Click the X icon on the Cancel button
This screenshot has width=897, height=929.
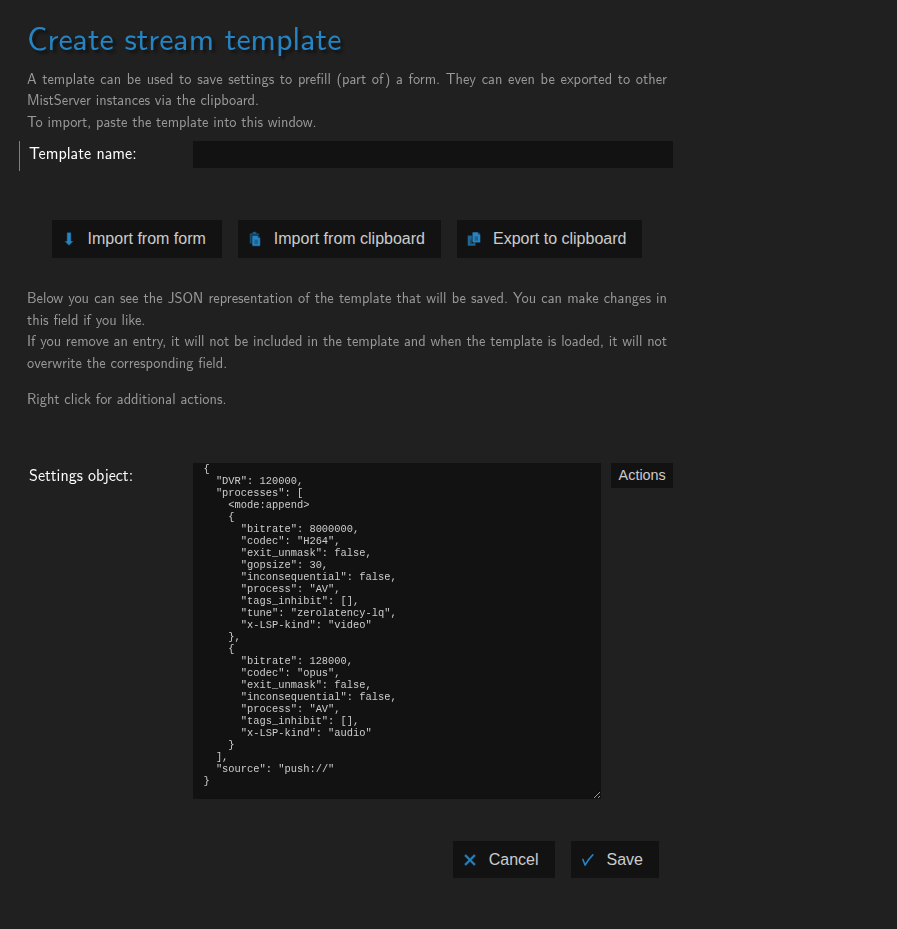pyautogui.click(x=470, y=860)
